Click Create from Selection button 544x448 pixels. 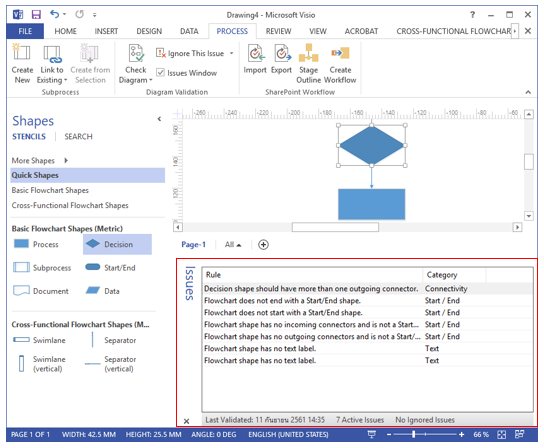coord(90,64)
